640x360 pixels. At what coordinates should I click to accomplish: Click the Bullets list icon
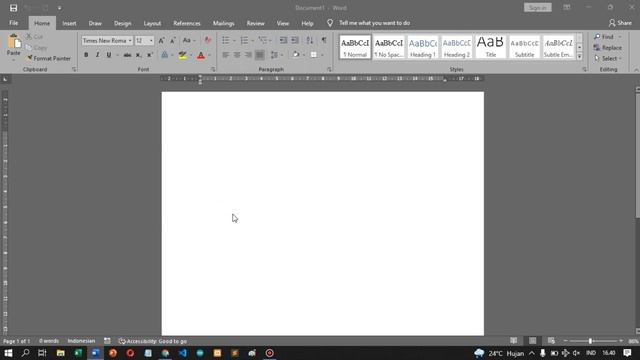pyautogui.click(x=225, y=40)
